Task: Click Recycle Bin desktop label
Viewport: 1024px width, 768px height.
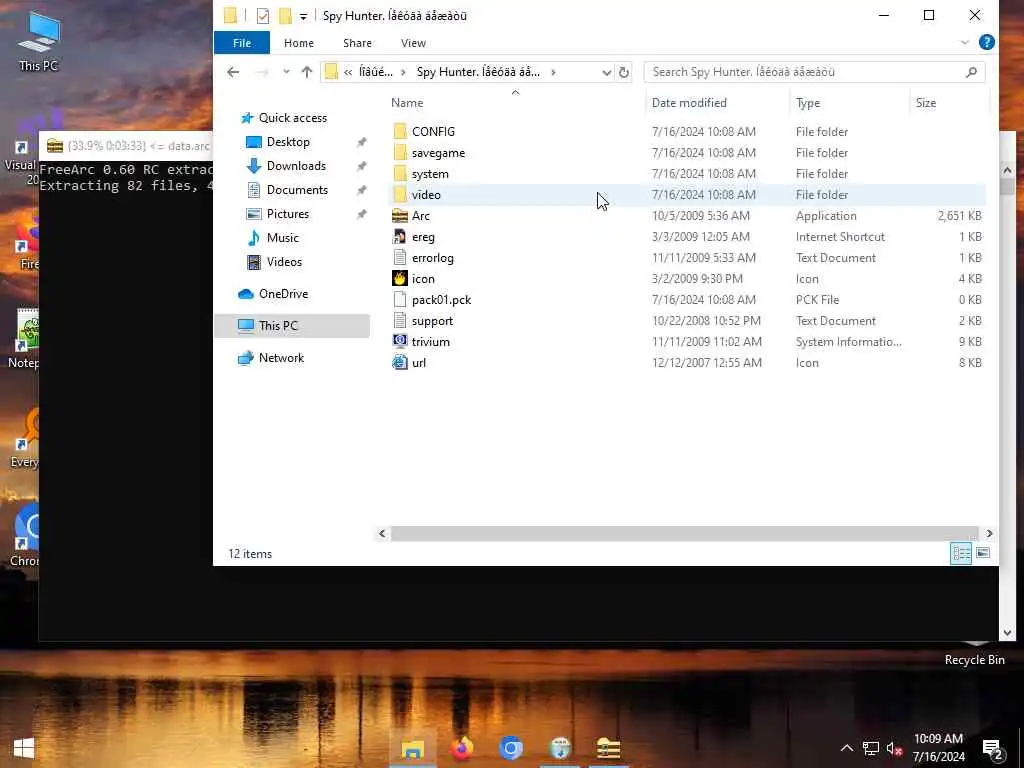Action: tap(974, 660)
